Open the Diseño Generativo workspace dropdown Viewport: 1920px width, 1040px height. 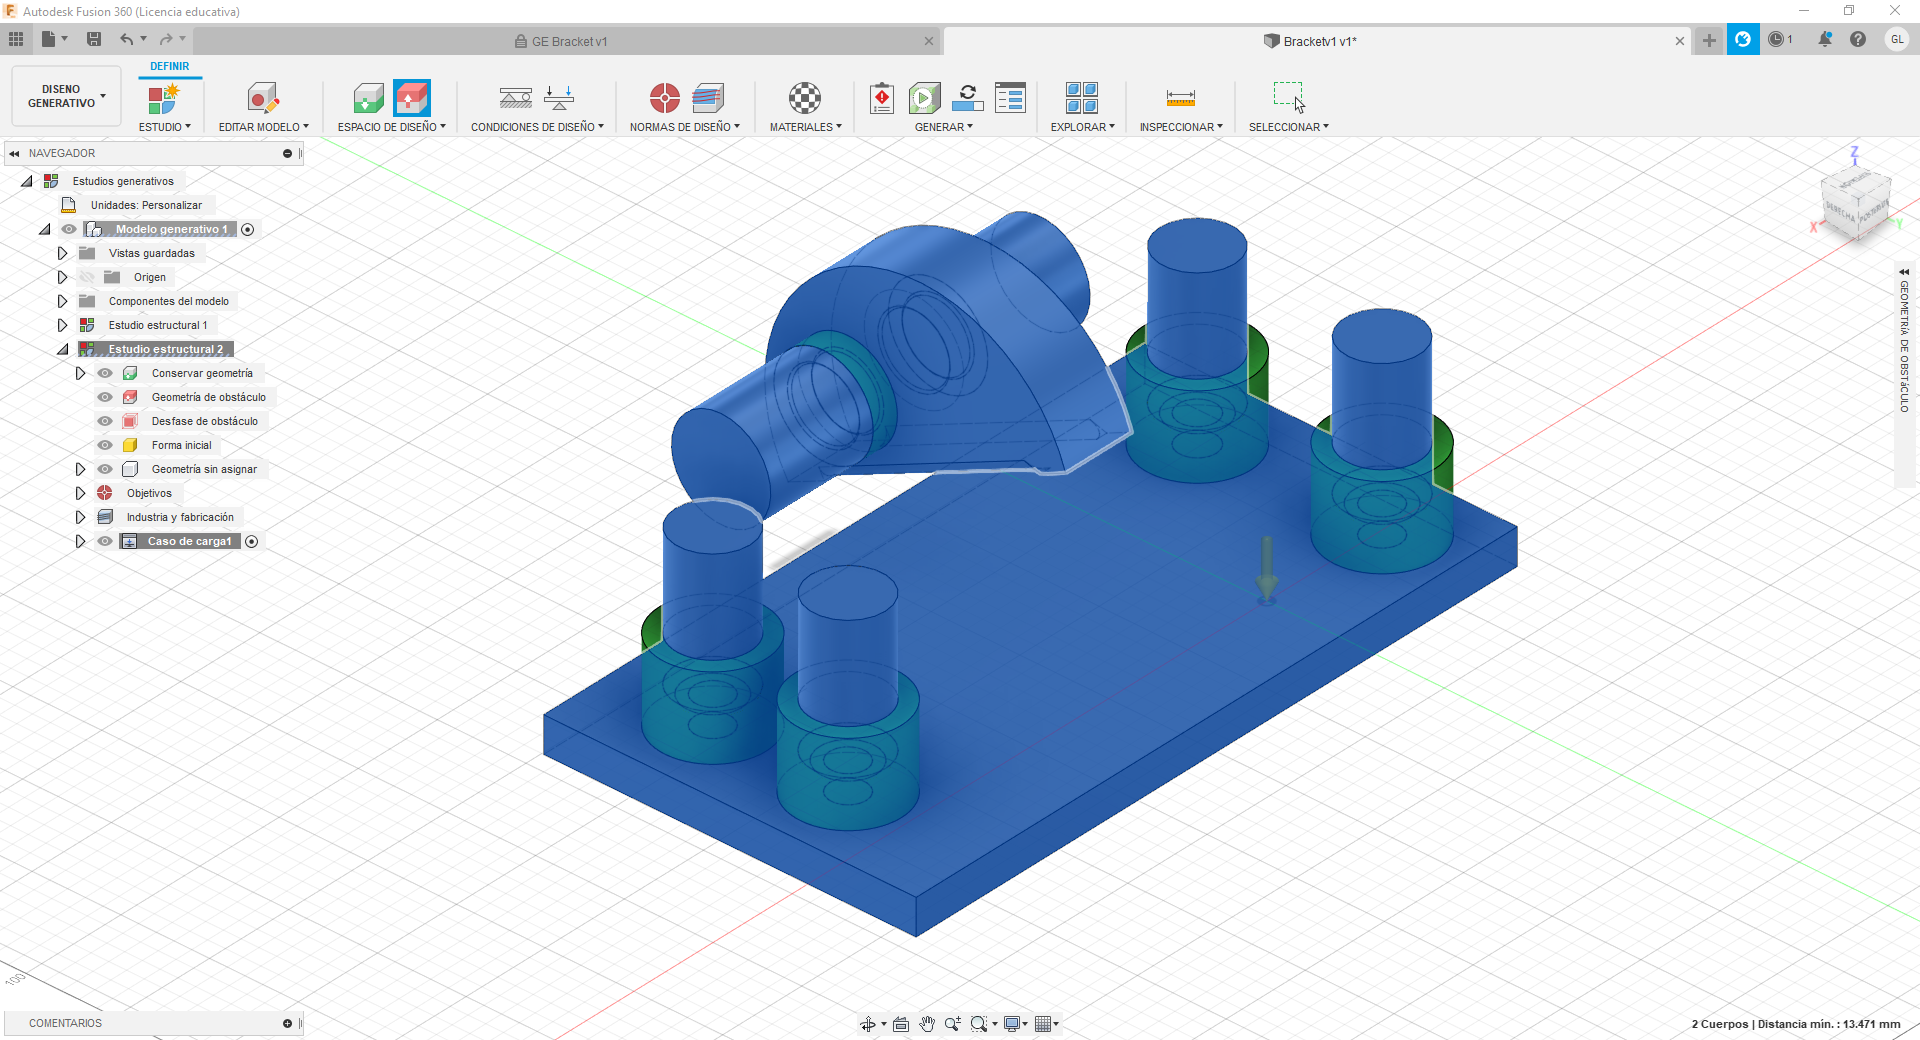(x=66, y=96)
